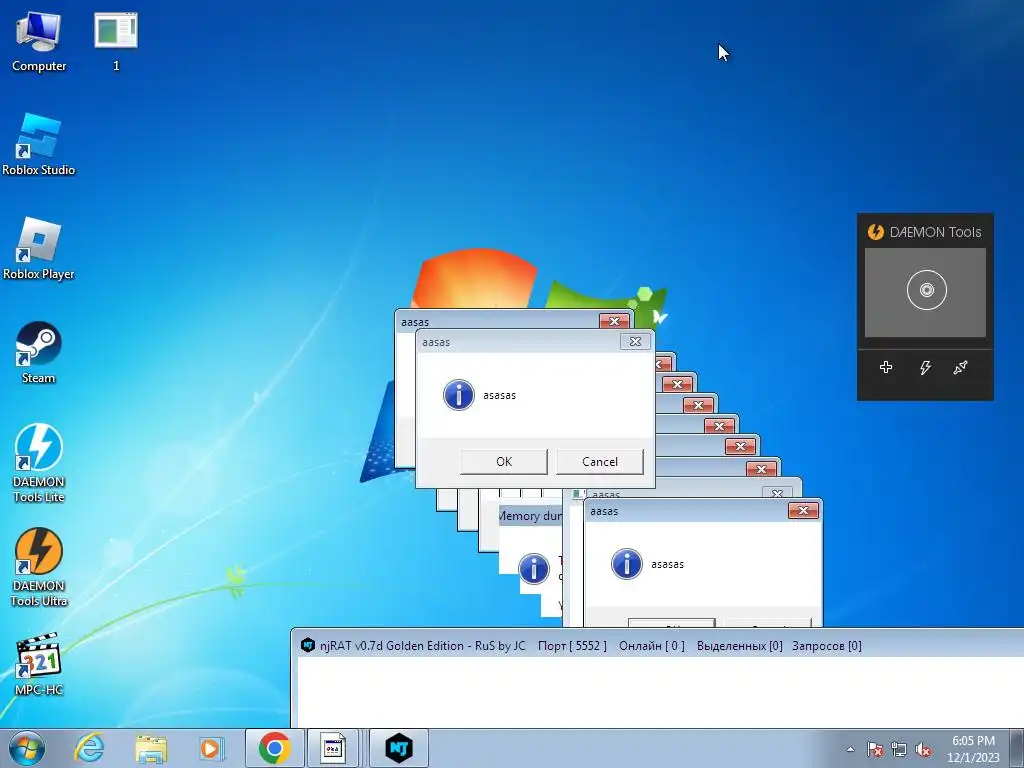Image resolution: width=1024 pixels, height=768 pixels.
Task: Launch the Steam desktop shortcut
Action: [x=39, y=351]
